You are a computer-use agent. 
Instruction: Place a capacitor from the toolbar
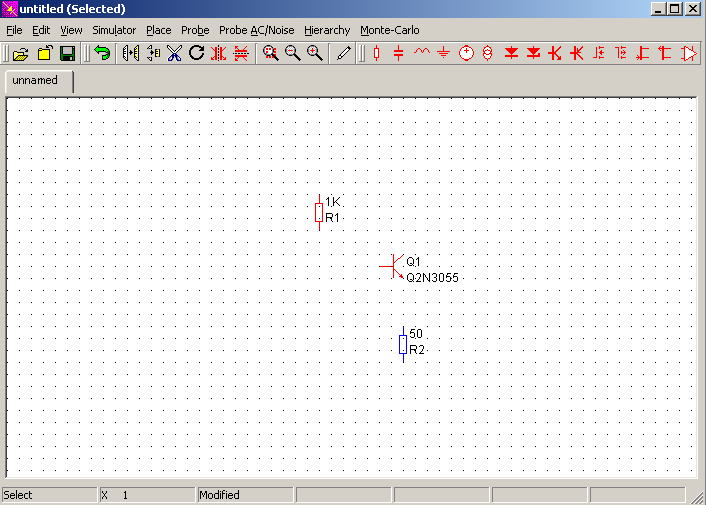398,54
